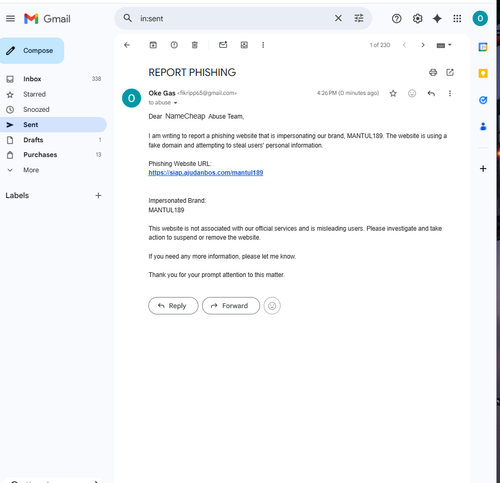Reply using the arrow icon in header

click(x=431, y=93)
